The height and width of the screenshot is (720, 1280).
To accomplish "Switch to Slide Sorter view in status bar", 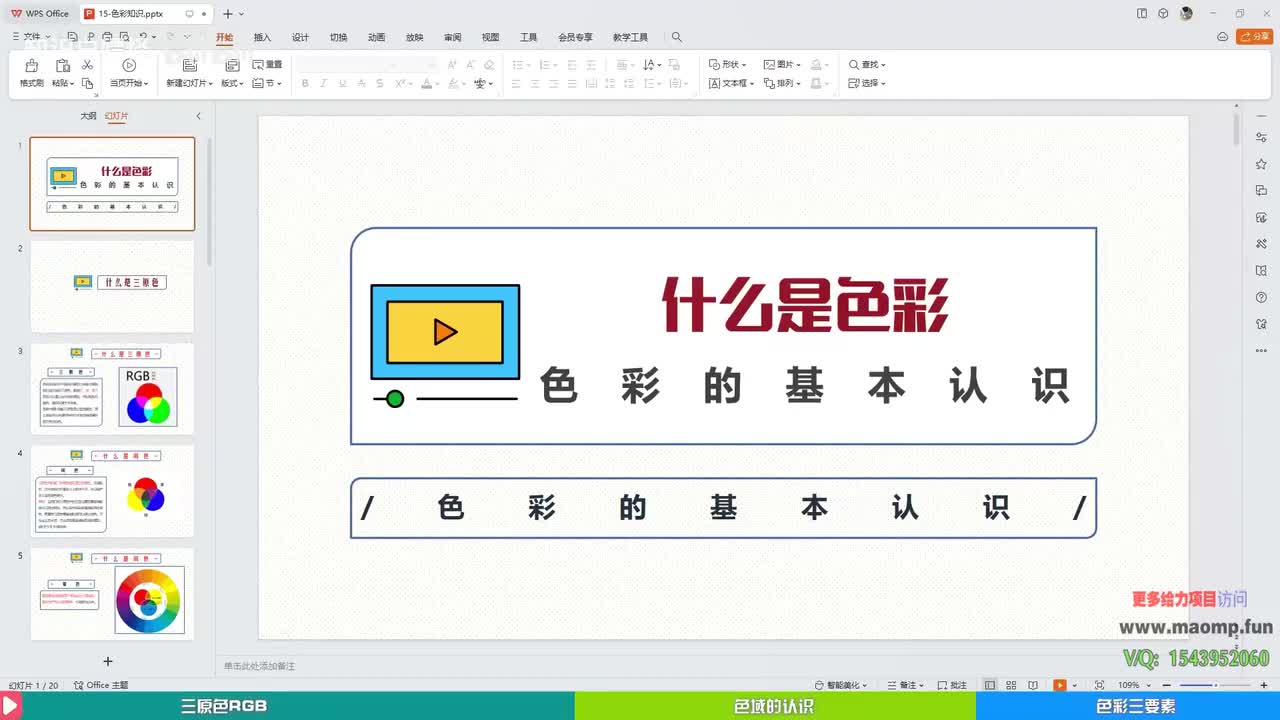I will 1011,685.
